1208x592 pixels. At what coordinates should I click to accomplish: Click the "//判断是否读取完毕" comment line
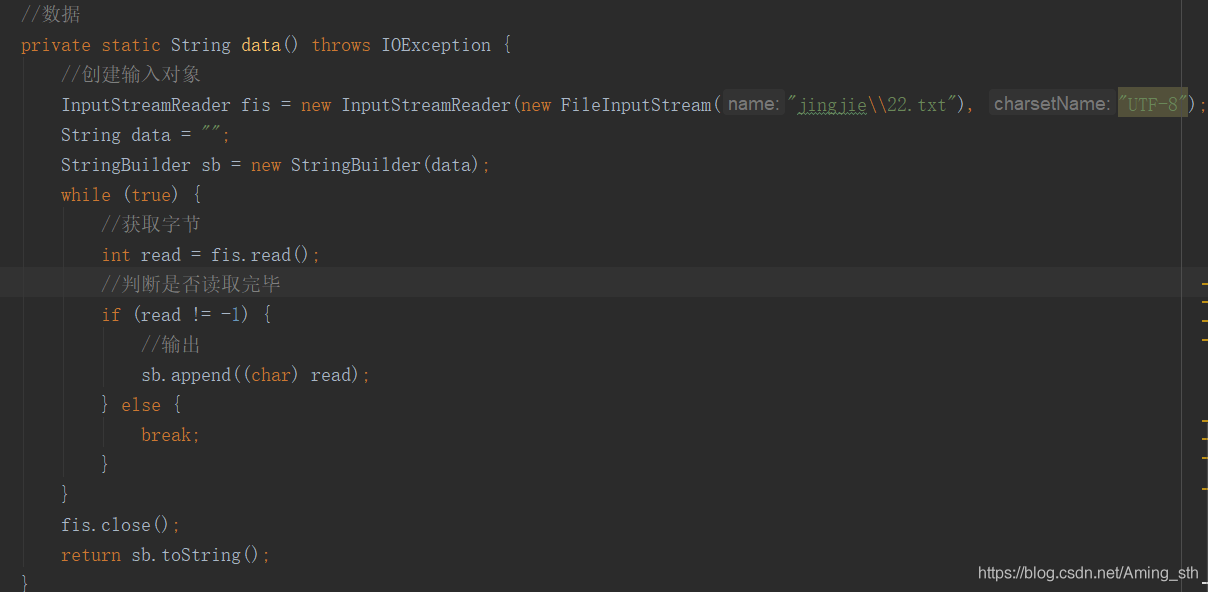191,285
